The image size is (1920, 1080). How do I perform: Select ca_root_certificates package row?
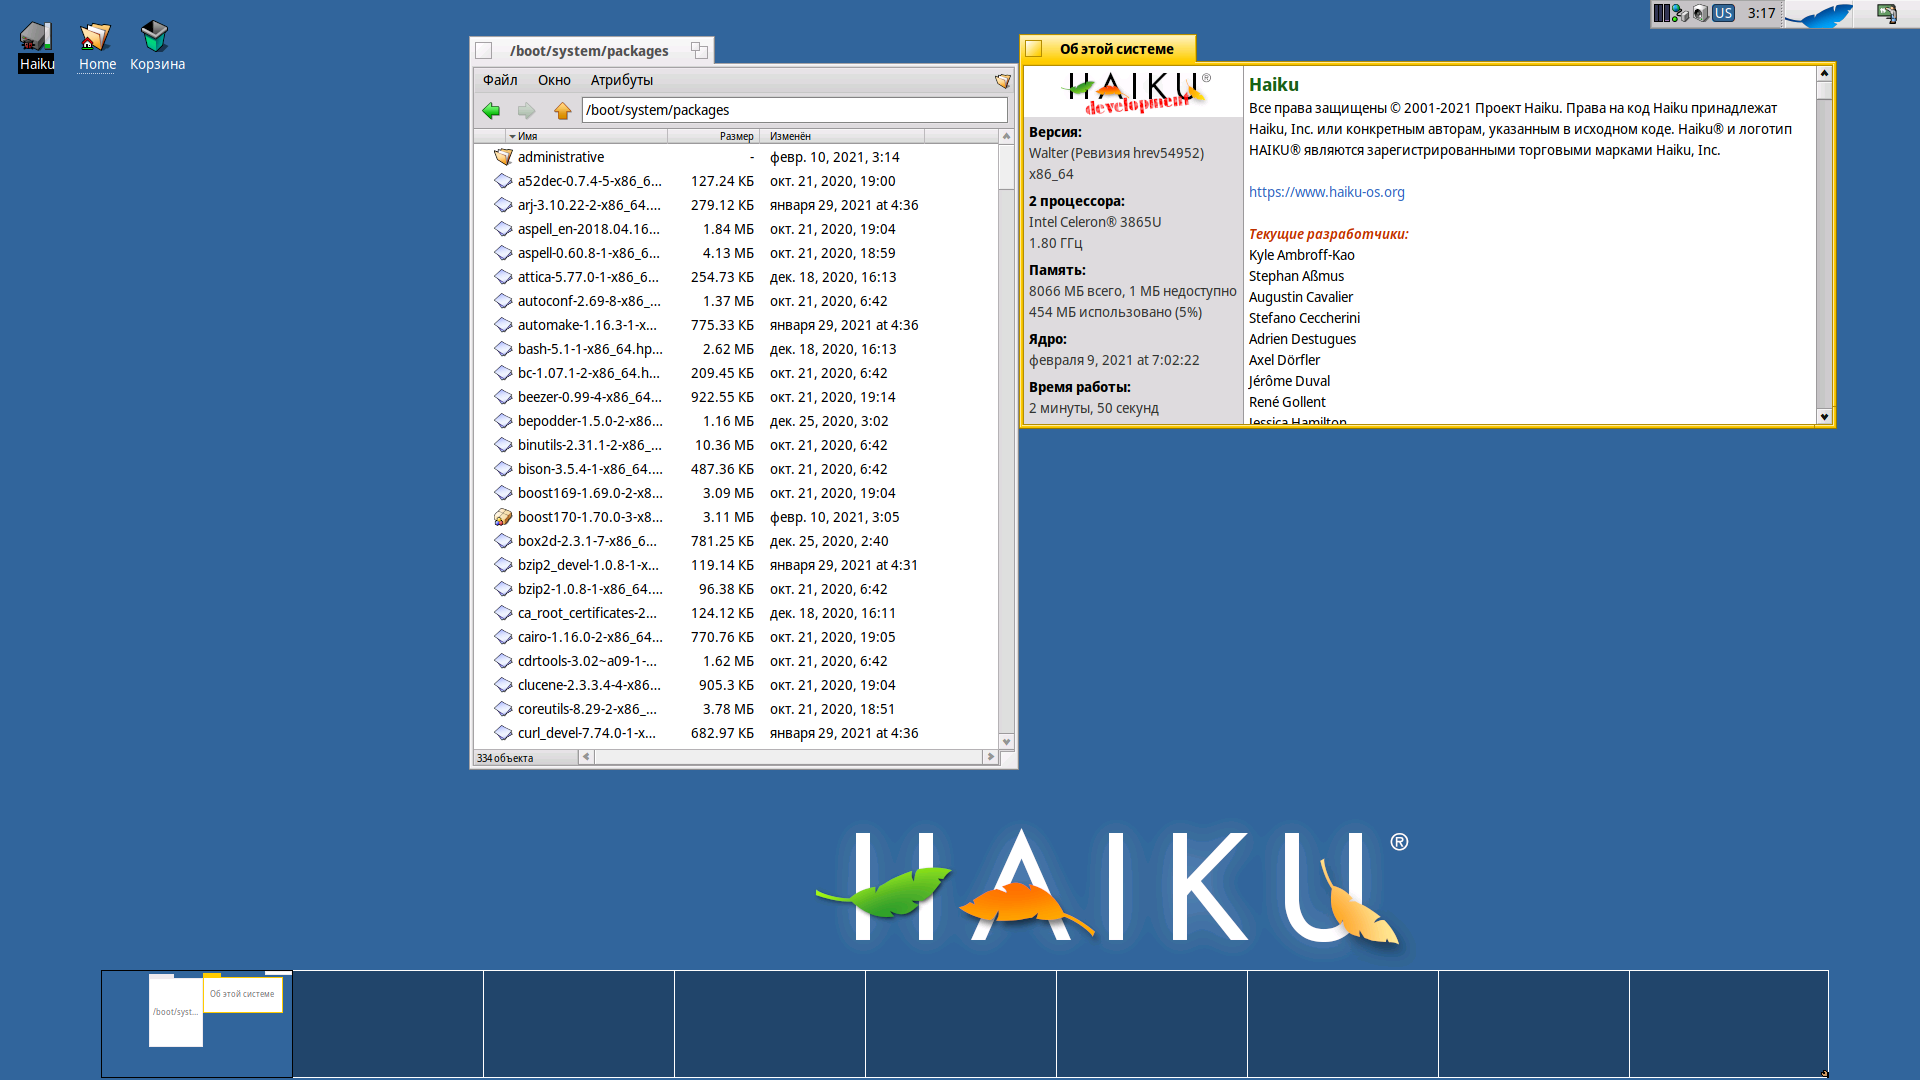coord(735,613)
